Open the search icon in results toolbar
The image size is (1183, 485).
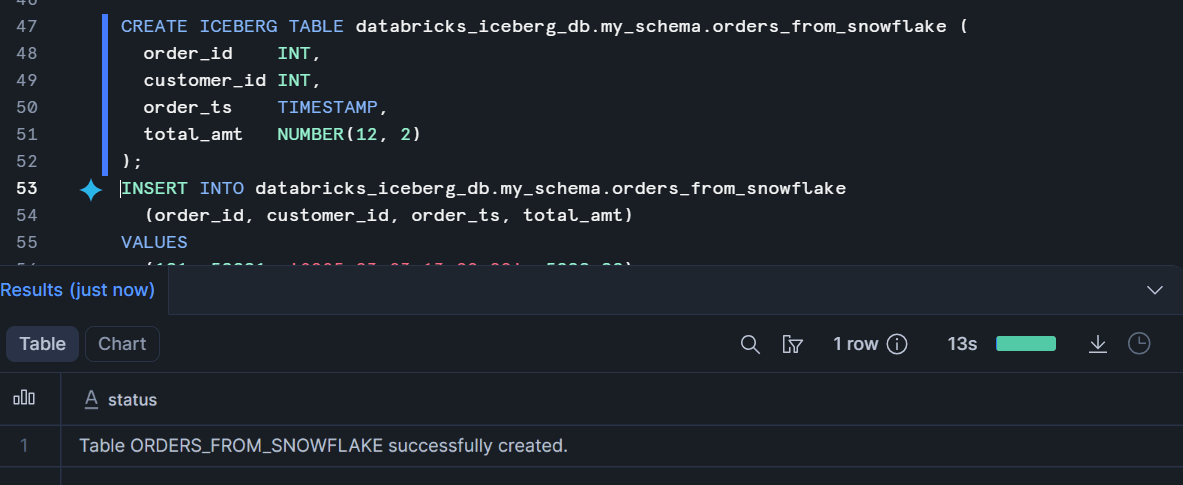pyautogui.click(x=750, y=344)
